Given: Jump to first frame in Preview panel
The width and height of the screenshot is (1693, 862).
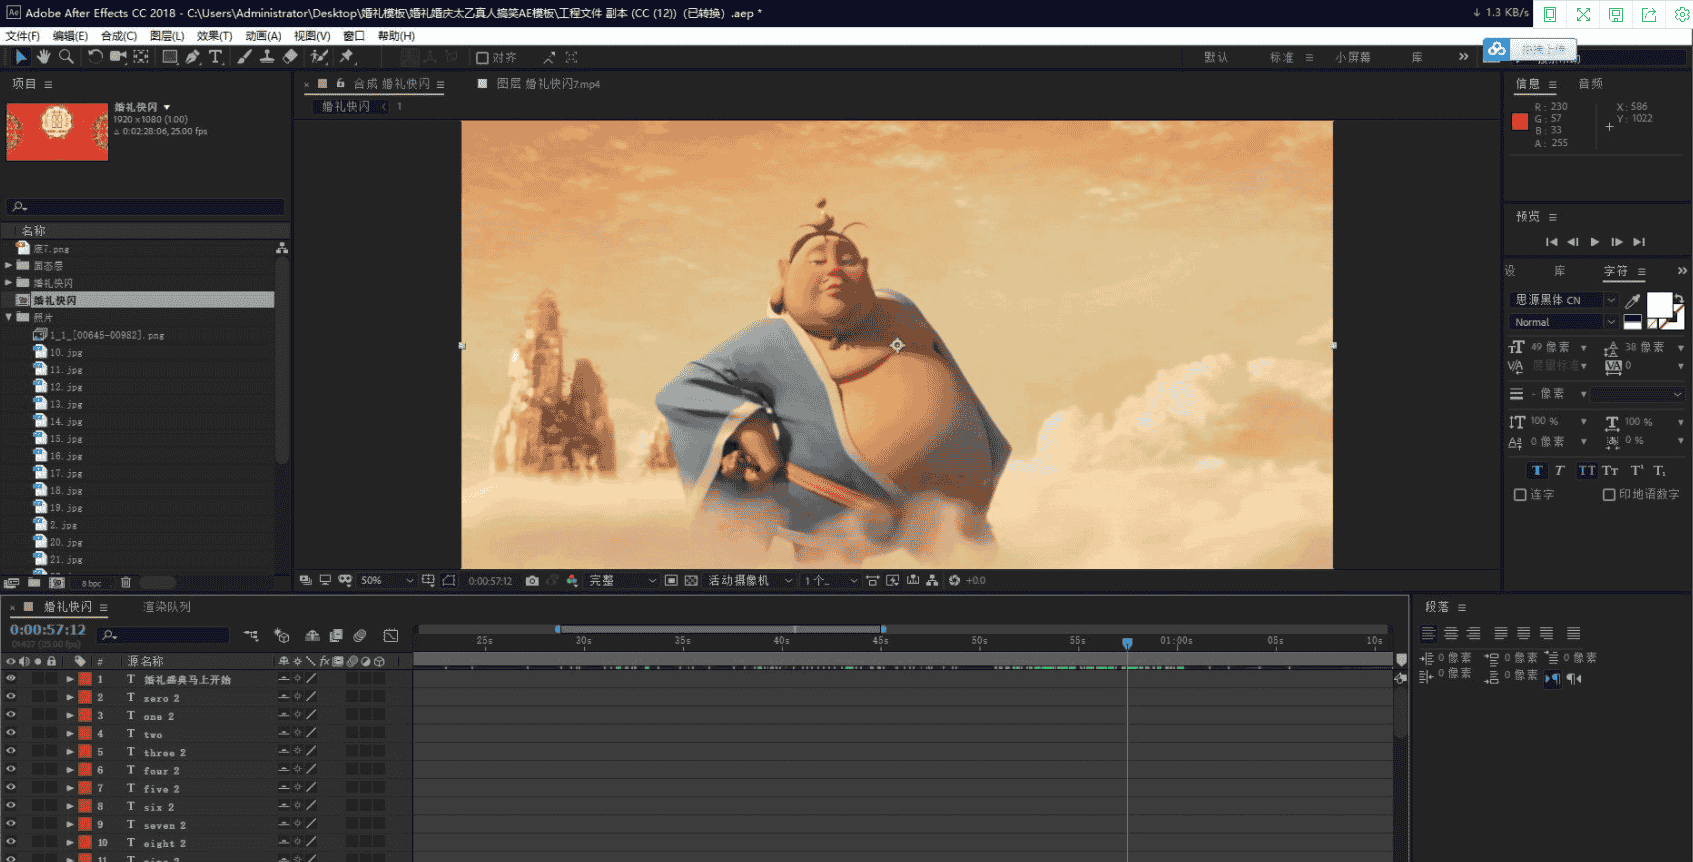Looking at the screenshot, I should (x=1551, y=242).
